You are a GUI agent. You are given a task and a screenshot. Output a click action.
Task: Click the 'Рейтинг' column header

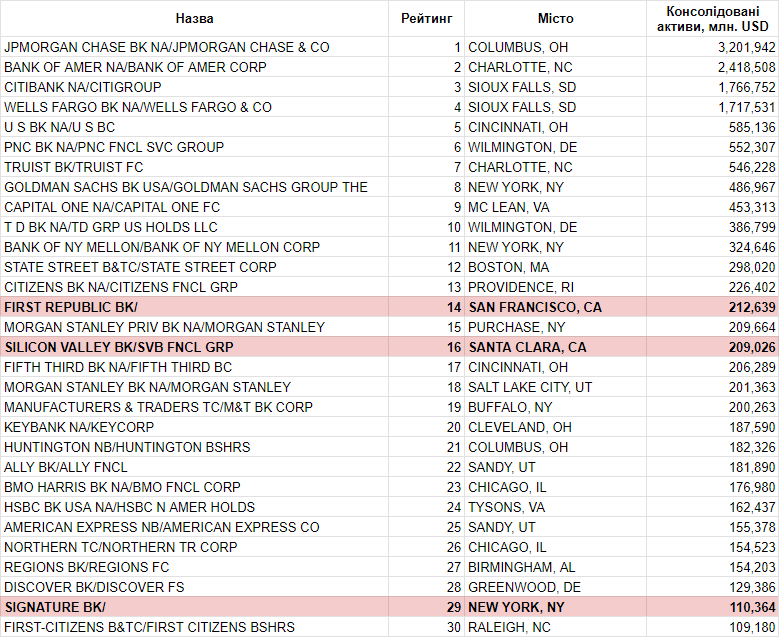coord(427,18)
